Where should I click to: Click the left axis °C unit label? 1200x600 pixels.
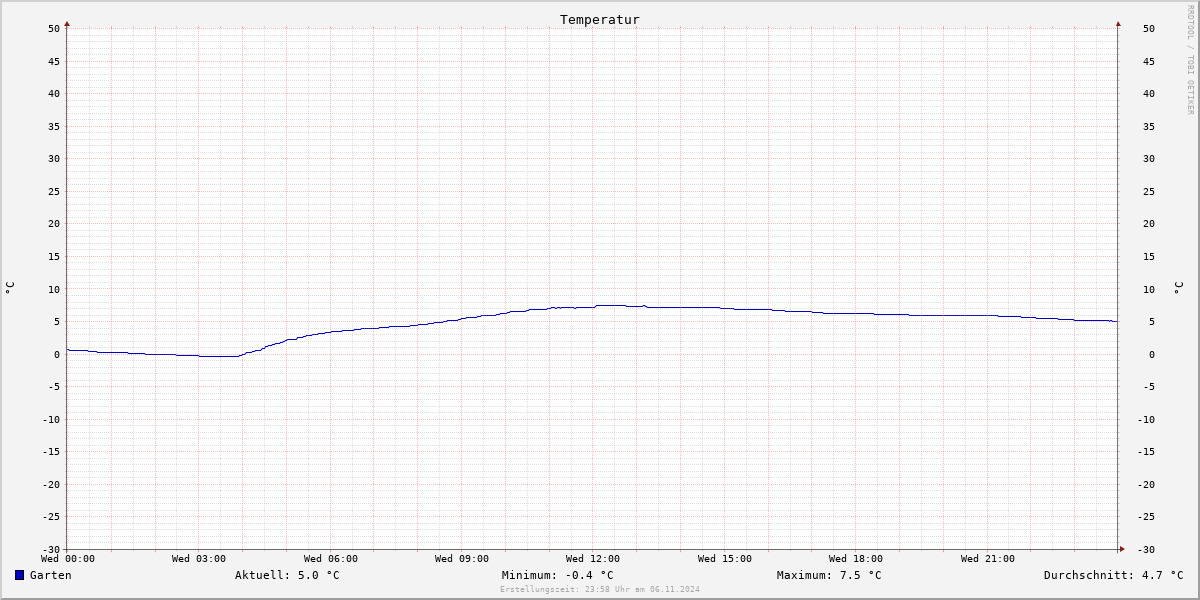10,288
